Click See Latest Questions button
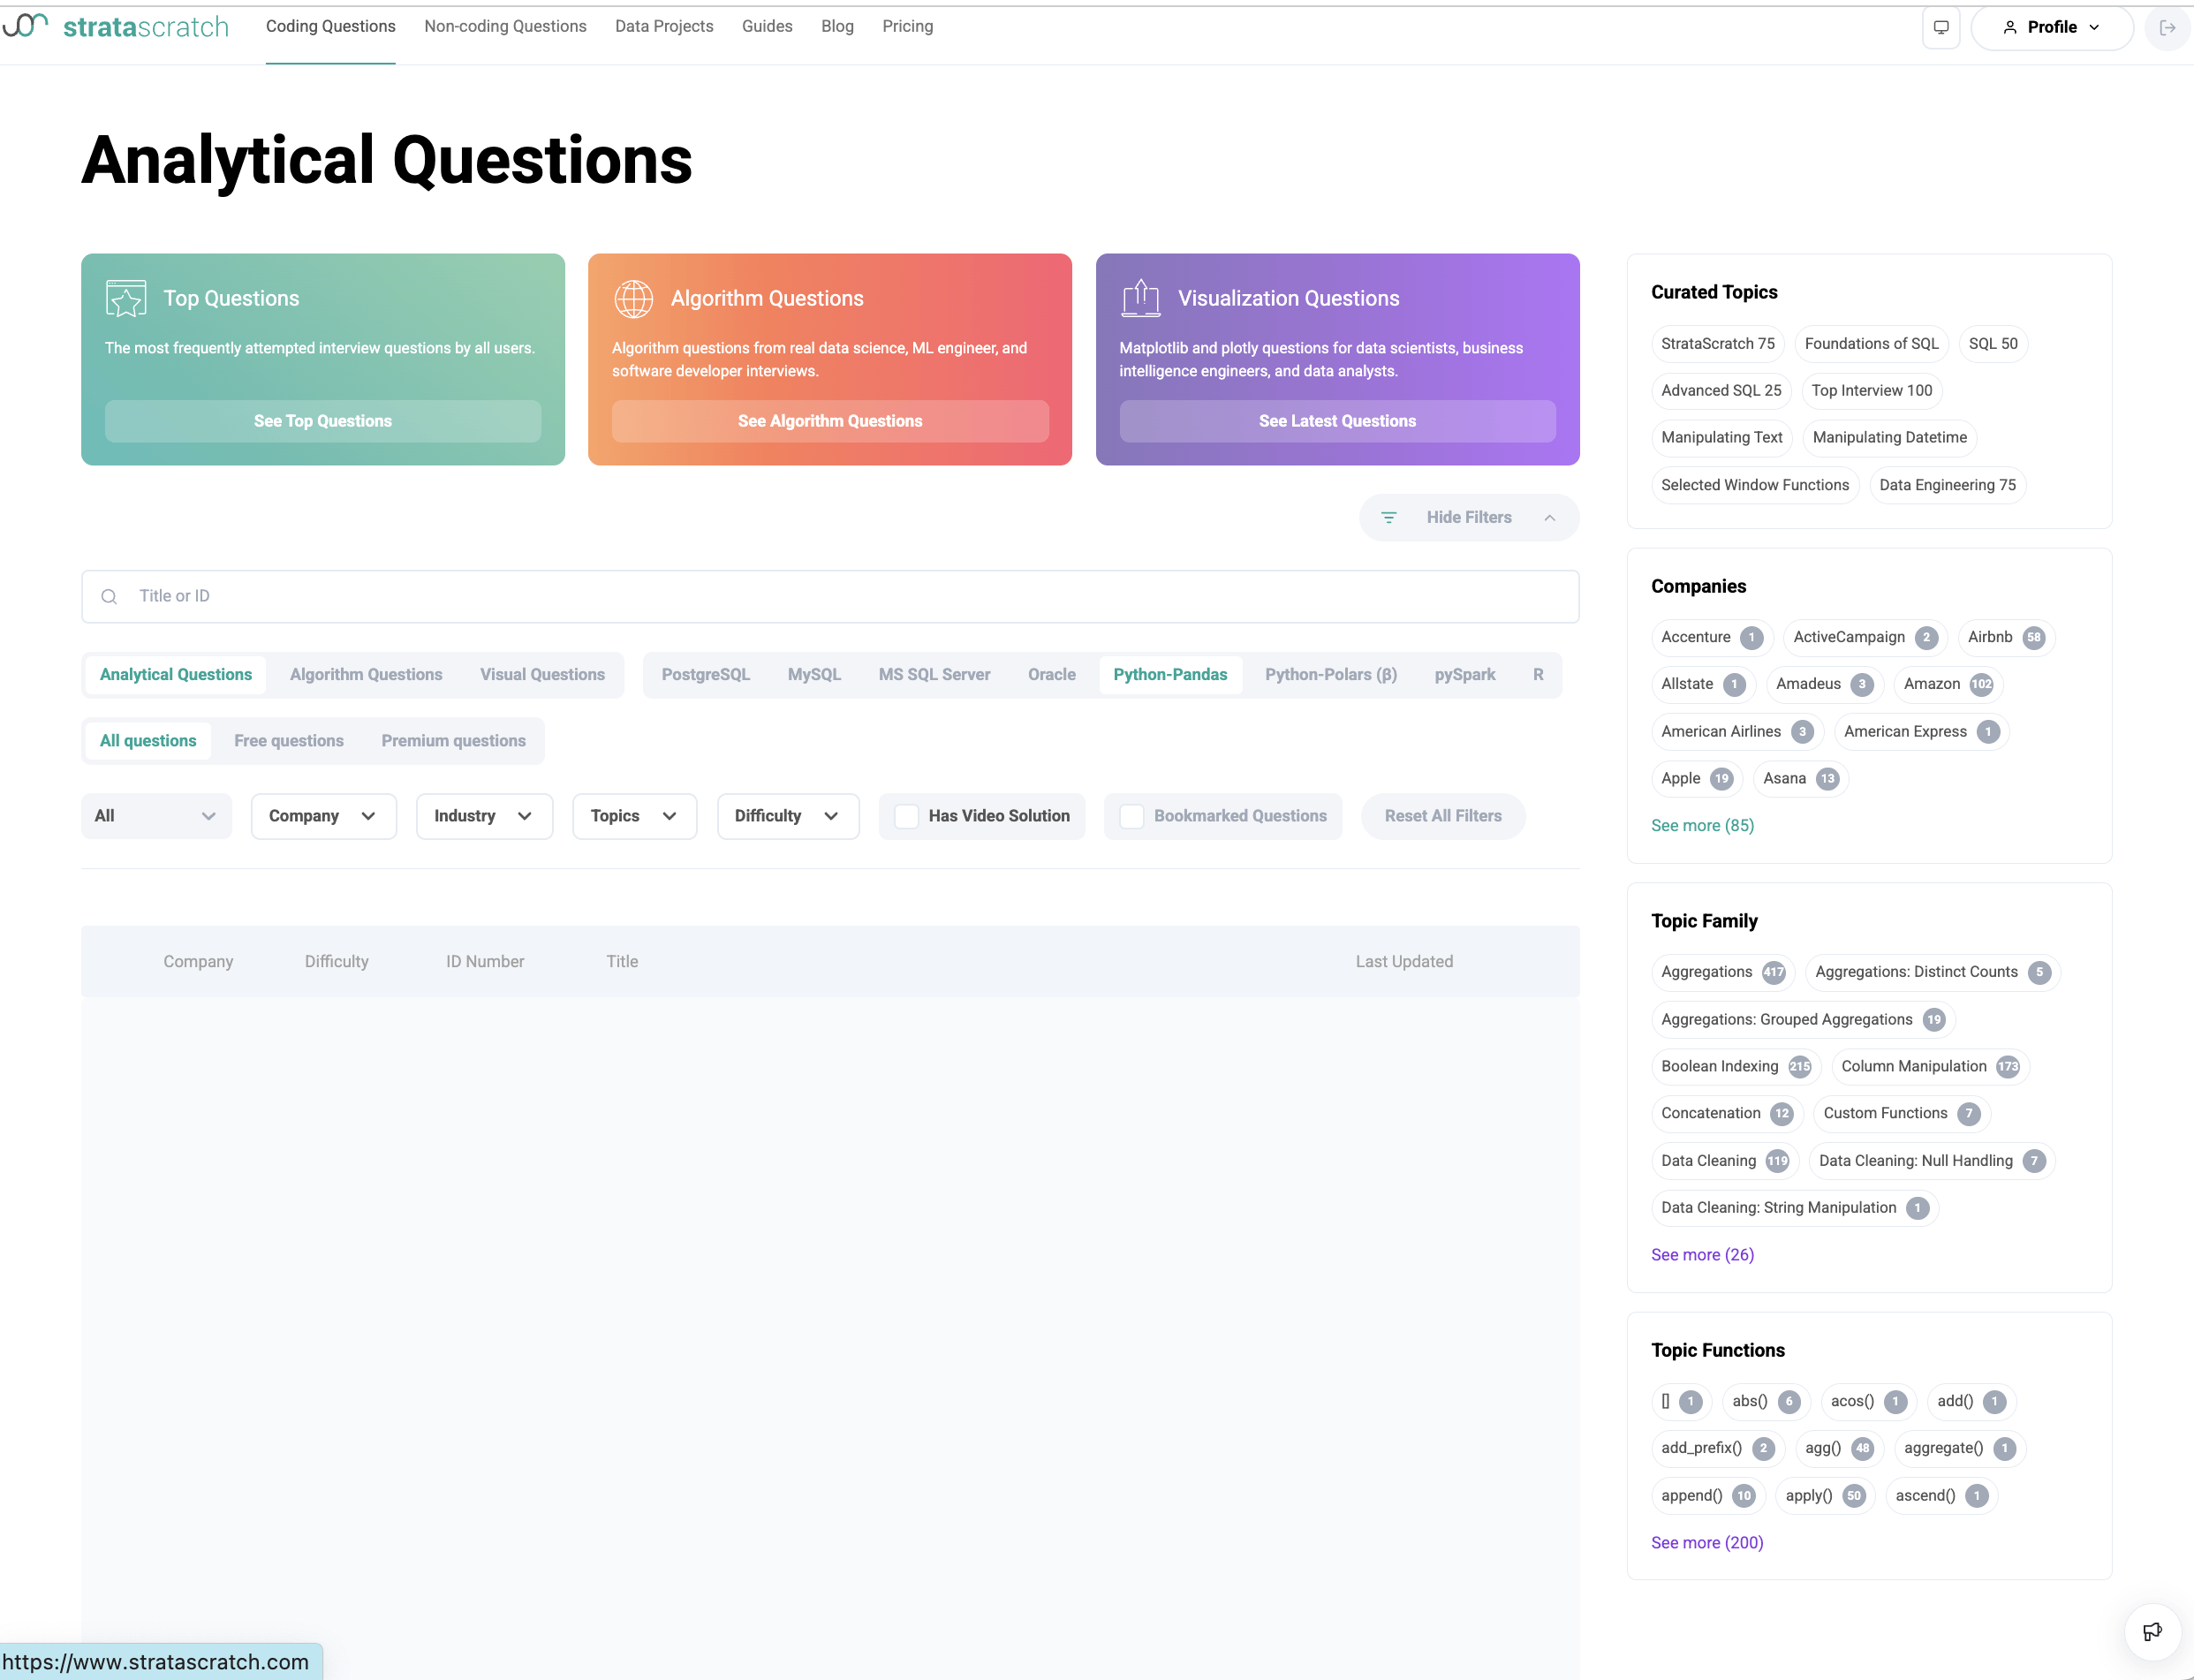 (1337, 421)
